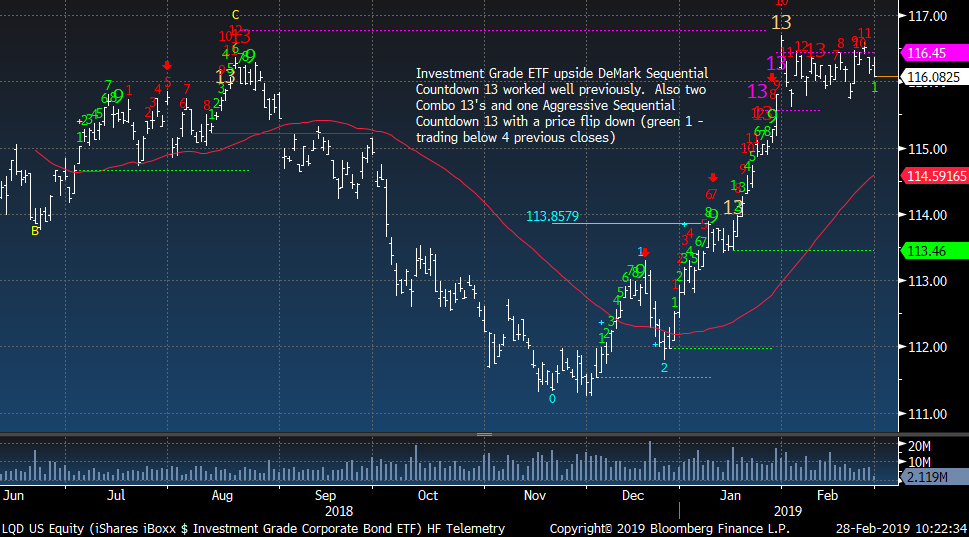Click the 28-Feb-2019 10:22:34 timestamp
The width and height of the screenshot is (969, 537).
(901, 529)
